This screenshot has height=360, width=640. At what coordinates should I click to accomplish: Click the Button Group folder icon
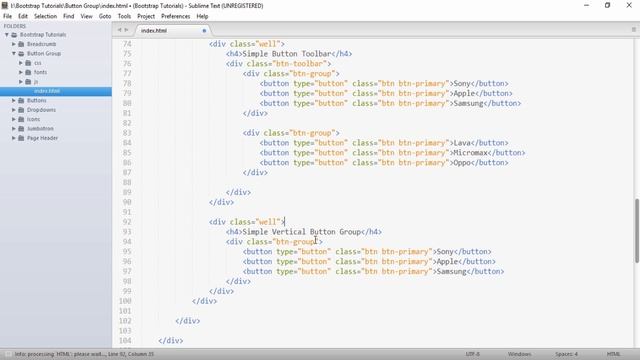coord(21,53)
